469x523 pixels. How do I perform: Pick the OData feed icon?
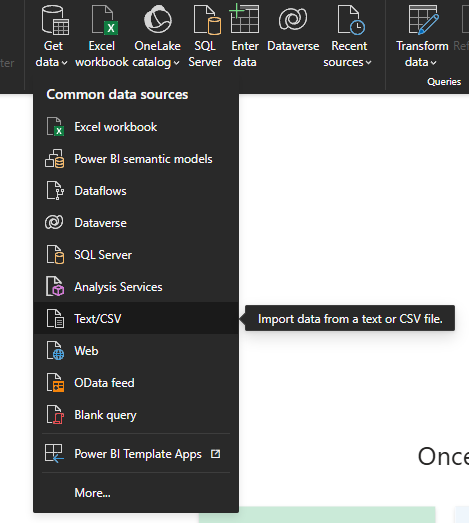click(x=55, y=383)
